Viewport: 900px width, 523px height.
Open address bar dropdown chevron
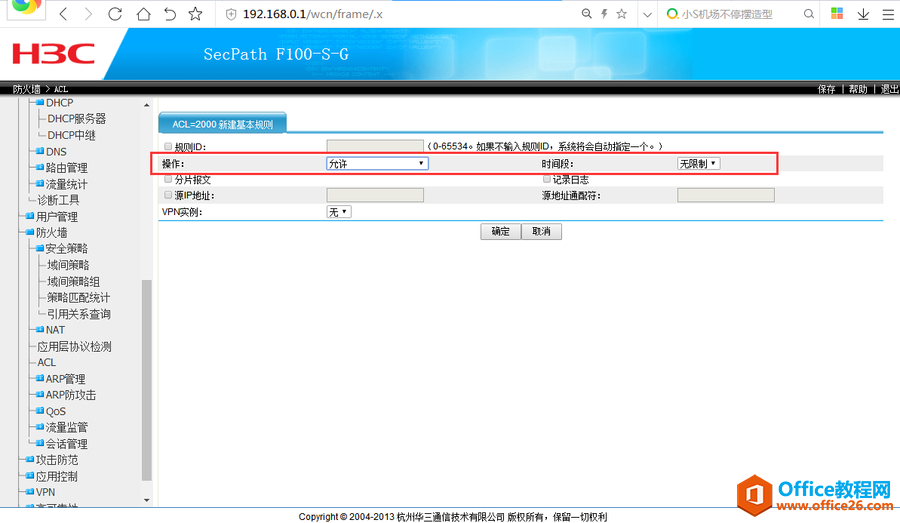647,15
